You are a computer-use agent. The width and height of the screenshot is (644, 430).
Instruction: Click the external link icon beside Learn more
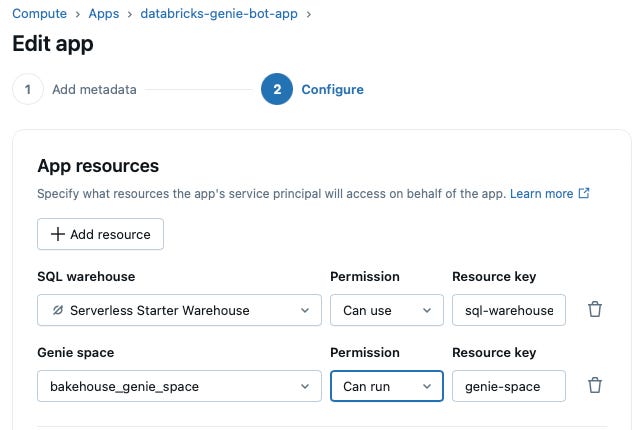[585, 193]
